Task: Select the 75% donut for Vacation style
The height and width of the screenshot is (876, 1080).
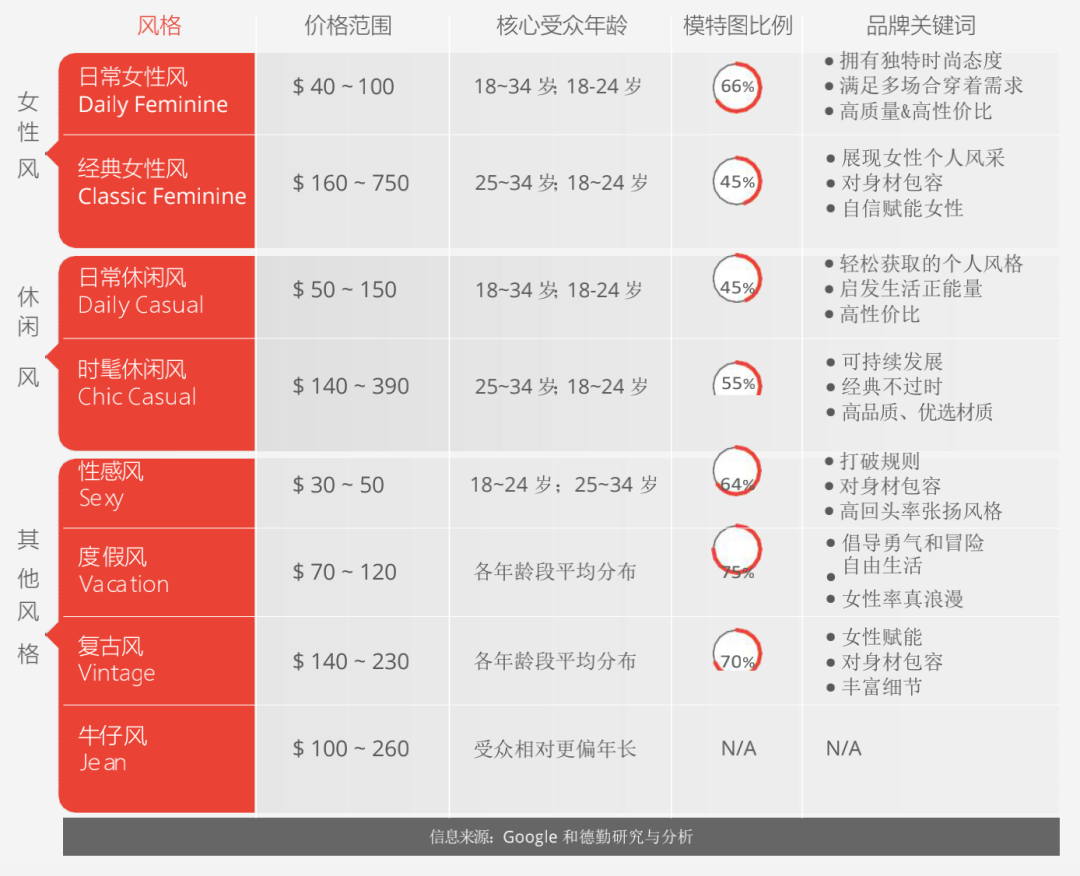Action: coord(736,554)
